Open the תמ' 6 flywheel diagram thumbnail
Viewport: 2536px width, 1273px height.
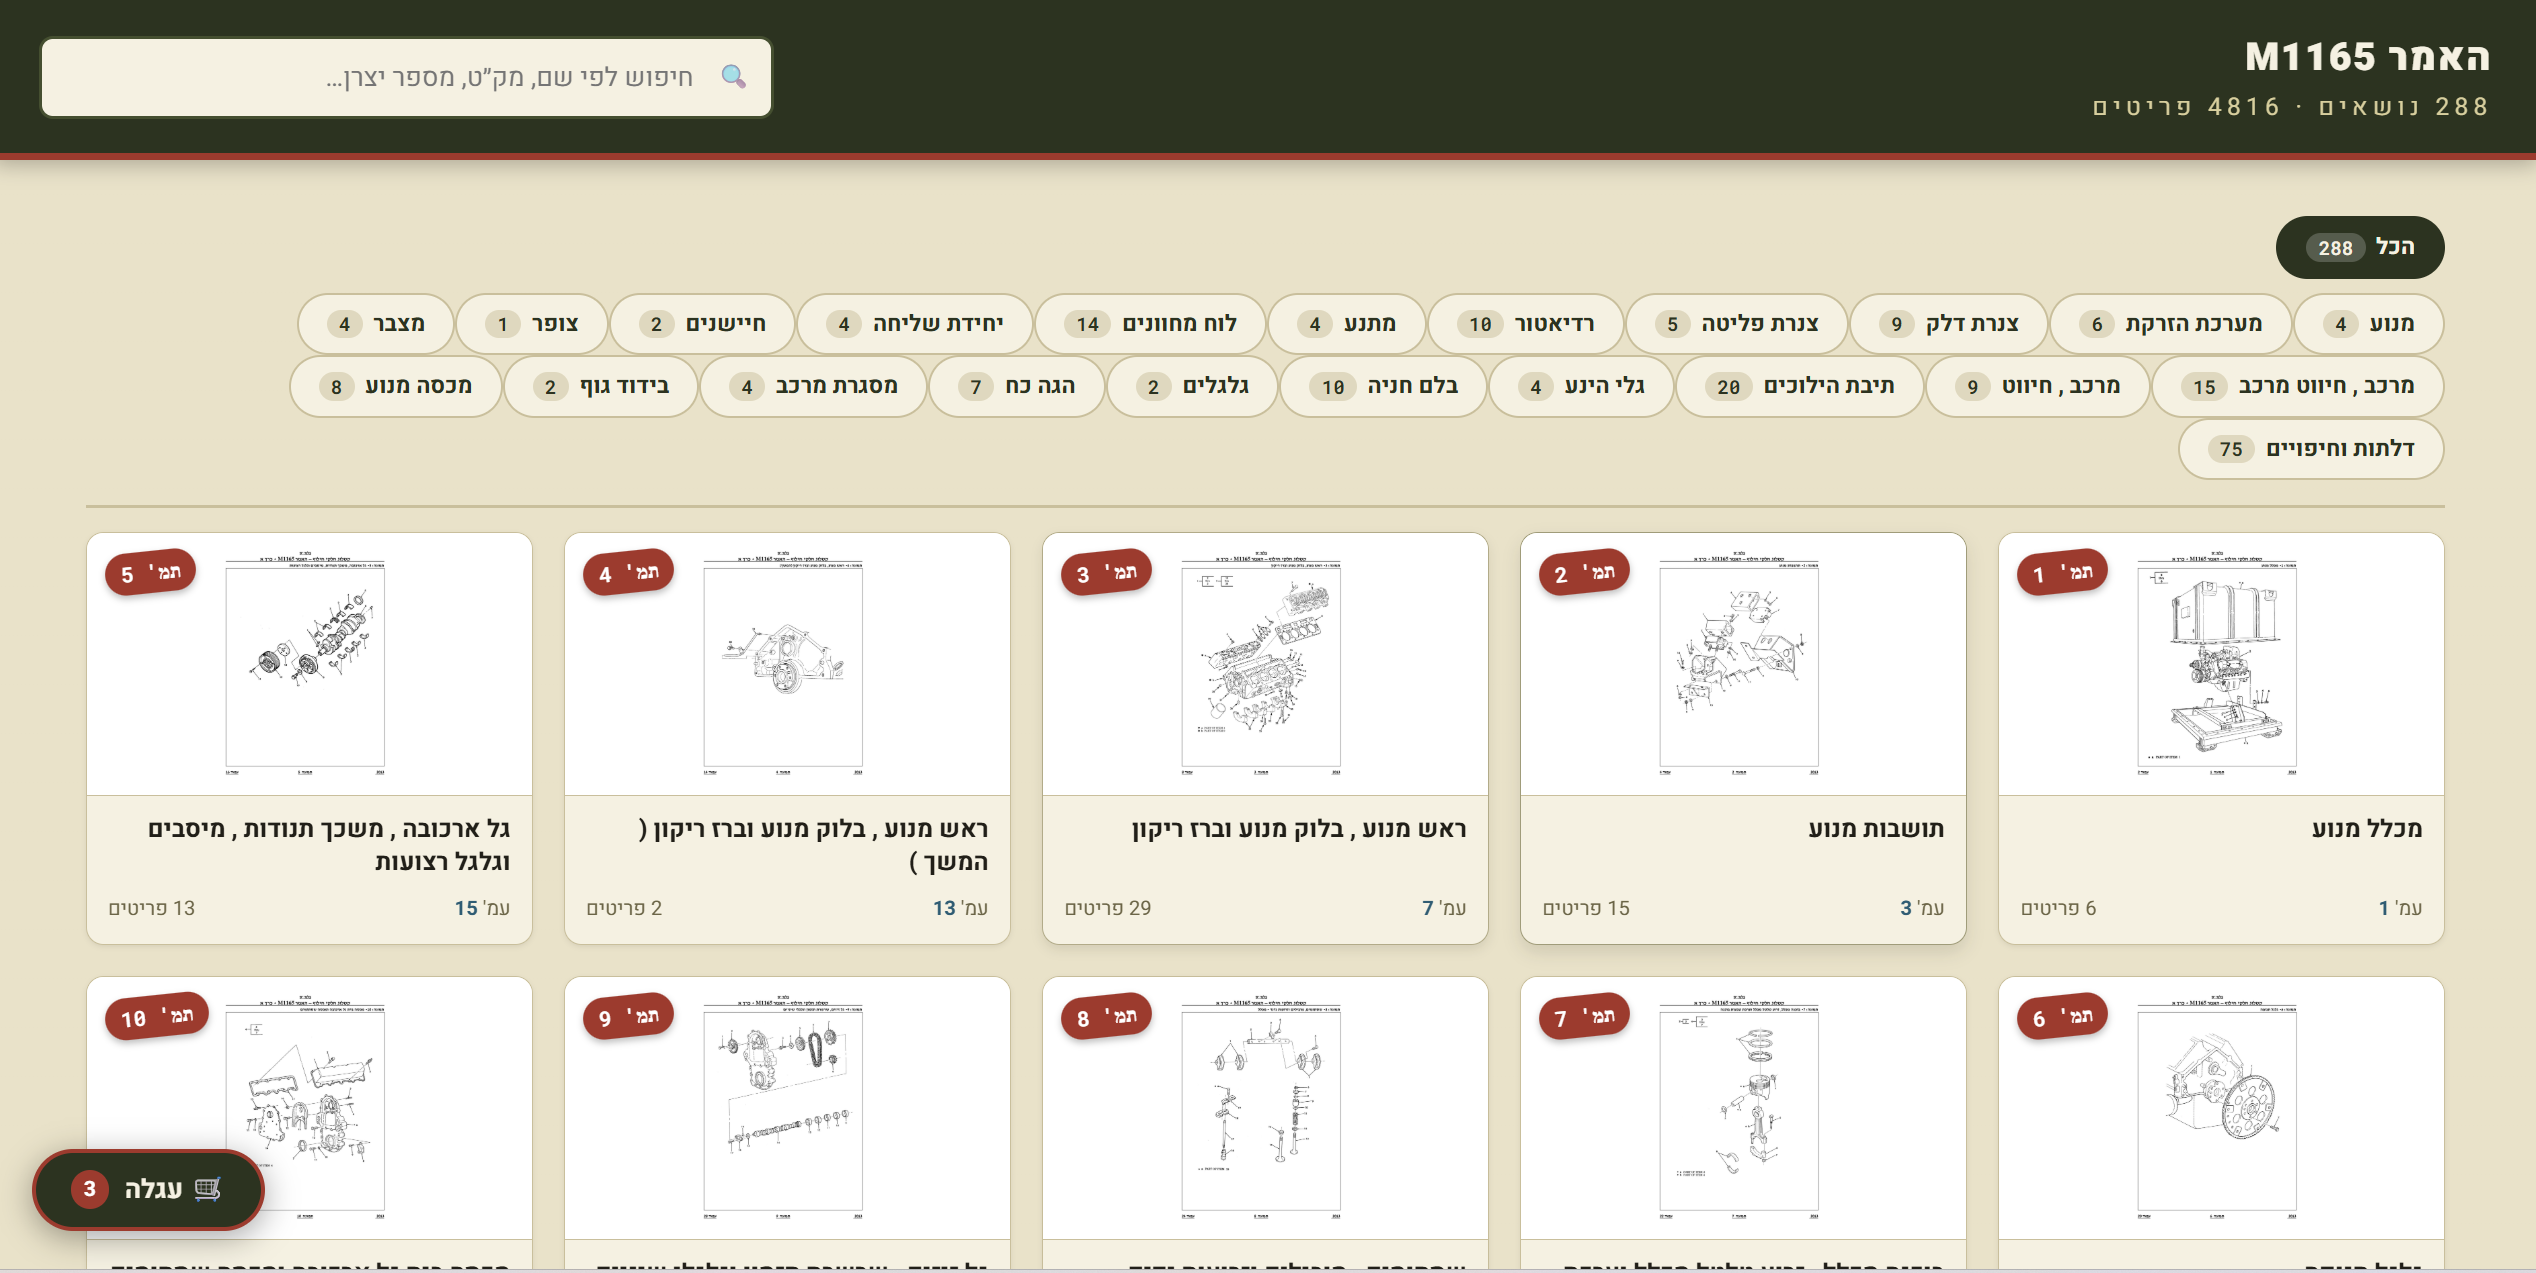tap(2217, 1109)
